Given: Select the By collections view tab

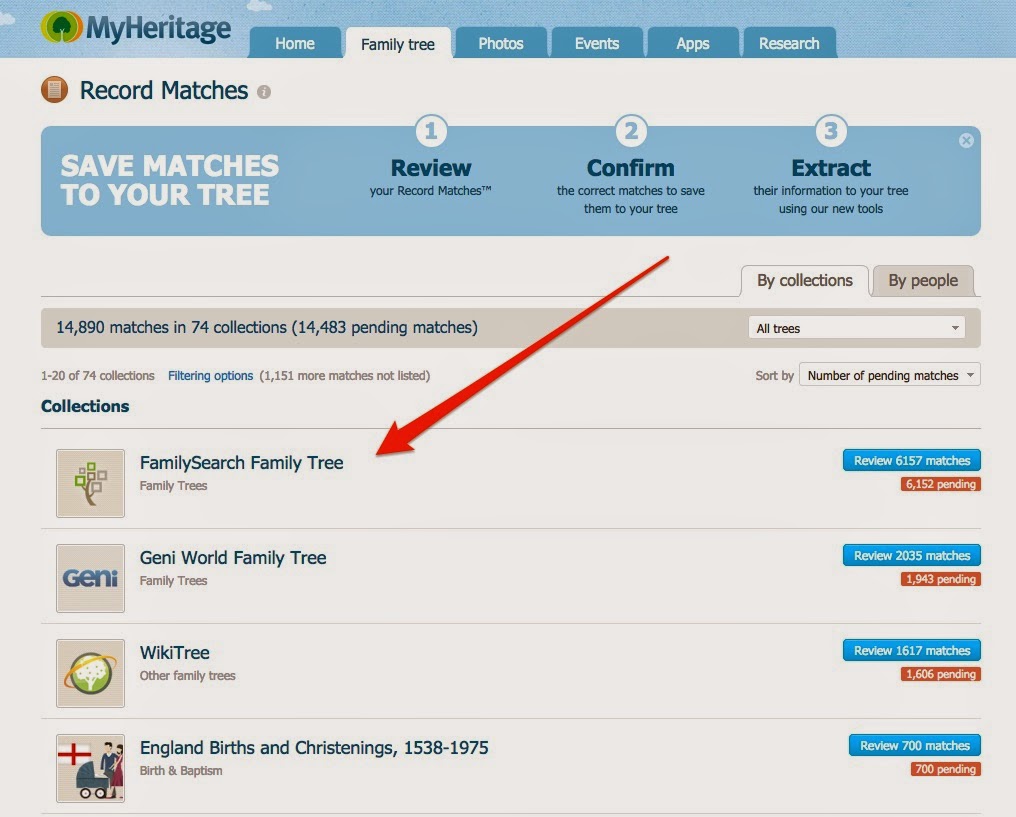Looking at the screenshot, I should 805,281.
